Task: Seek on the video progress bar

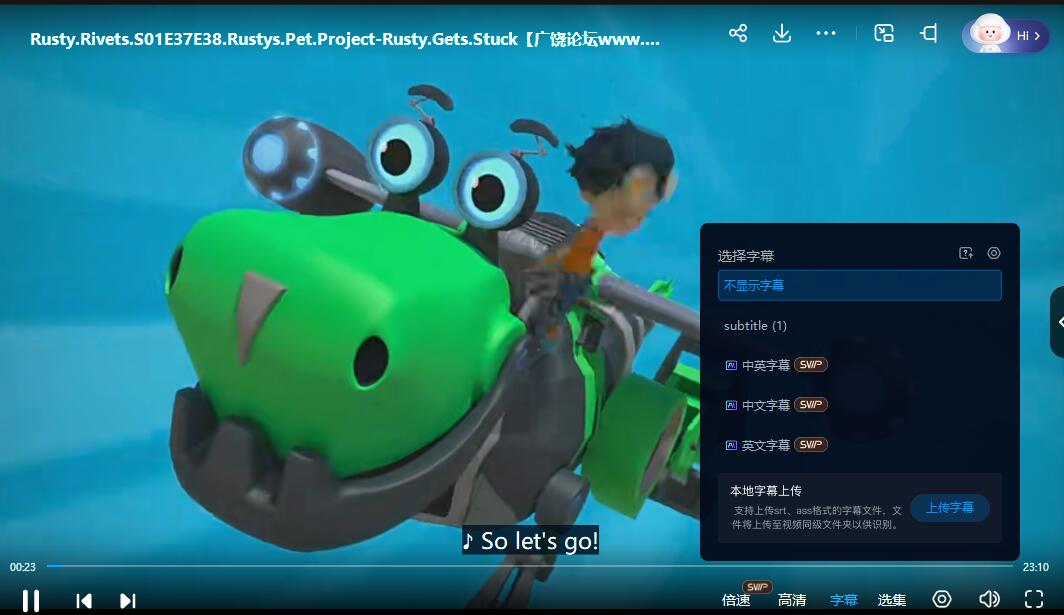Action: coord(529,565)
